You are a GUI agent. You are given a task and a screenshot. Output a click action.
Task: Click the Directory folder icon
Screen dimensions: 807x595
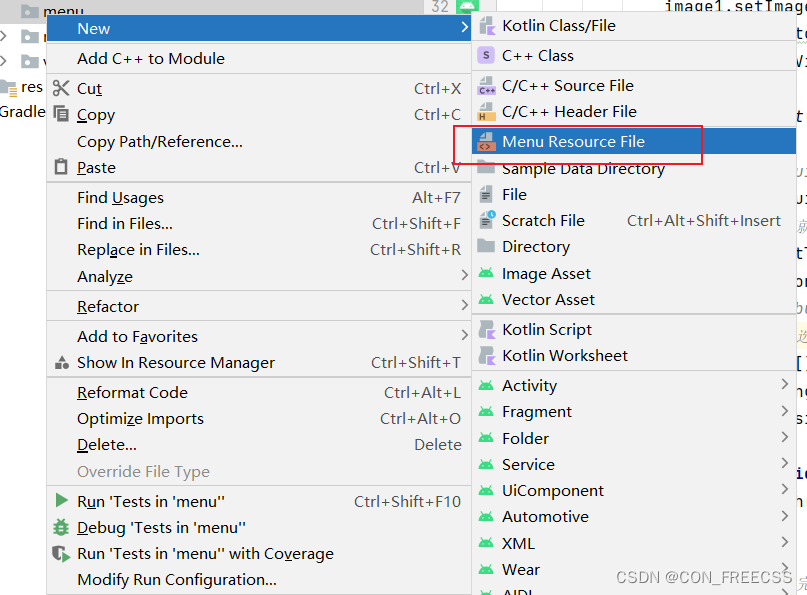coord(486,246)
